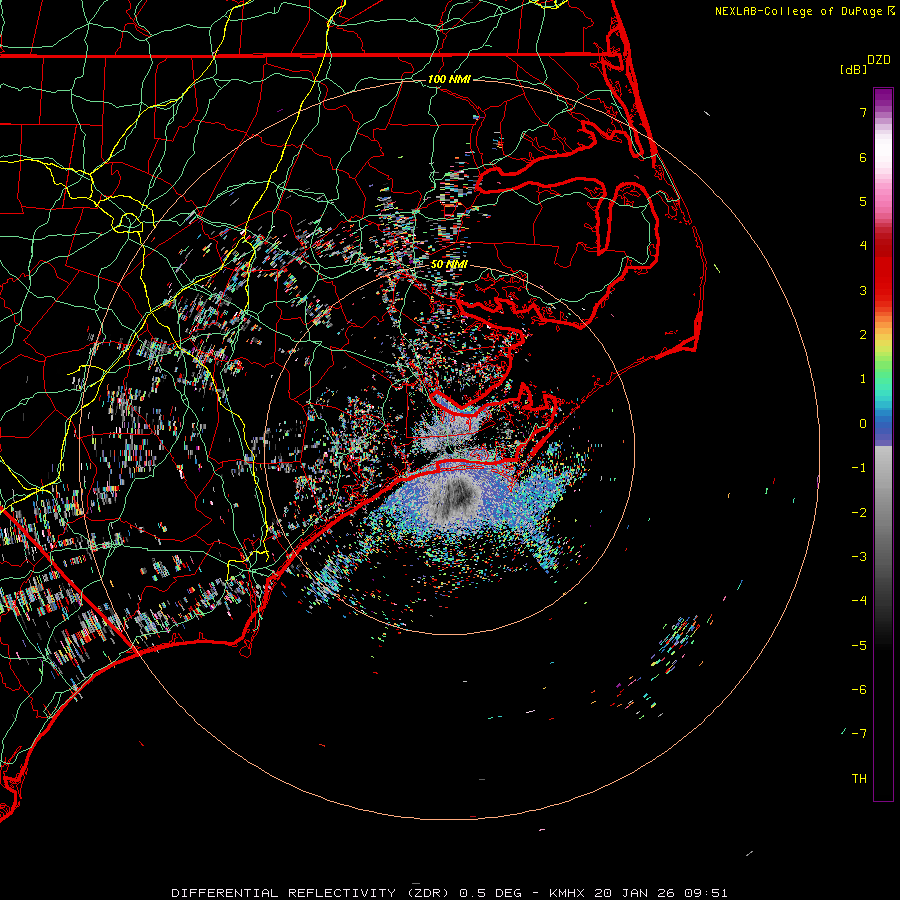Screen dimensions: 900x900
Task: Click the 2 value on color scale
Action: (863, 335)
